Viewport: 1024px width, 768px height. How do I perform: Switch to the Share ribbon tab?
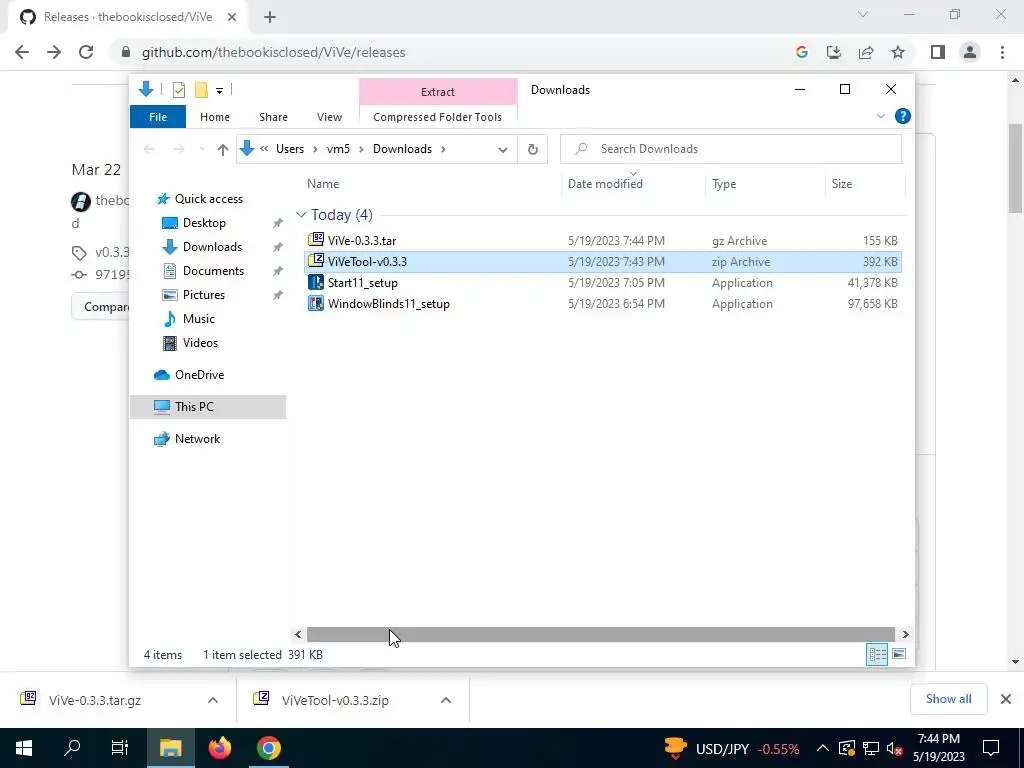coord(273,117)
